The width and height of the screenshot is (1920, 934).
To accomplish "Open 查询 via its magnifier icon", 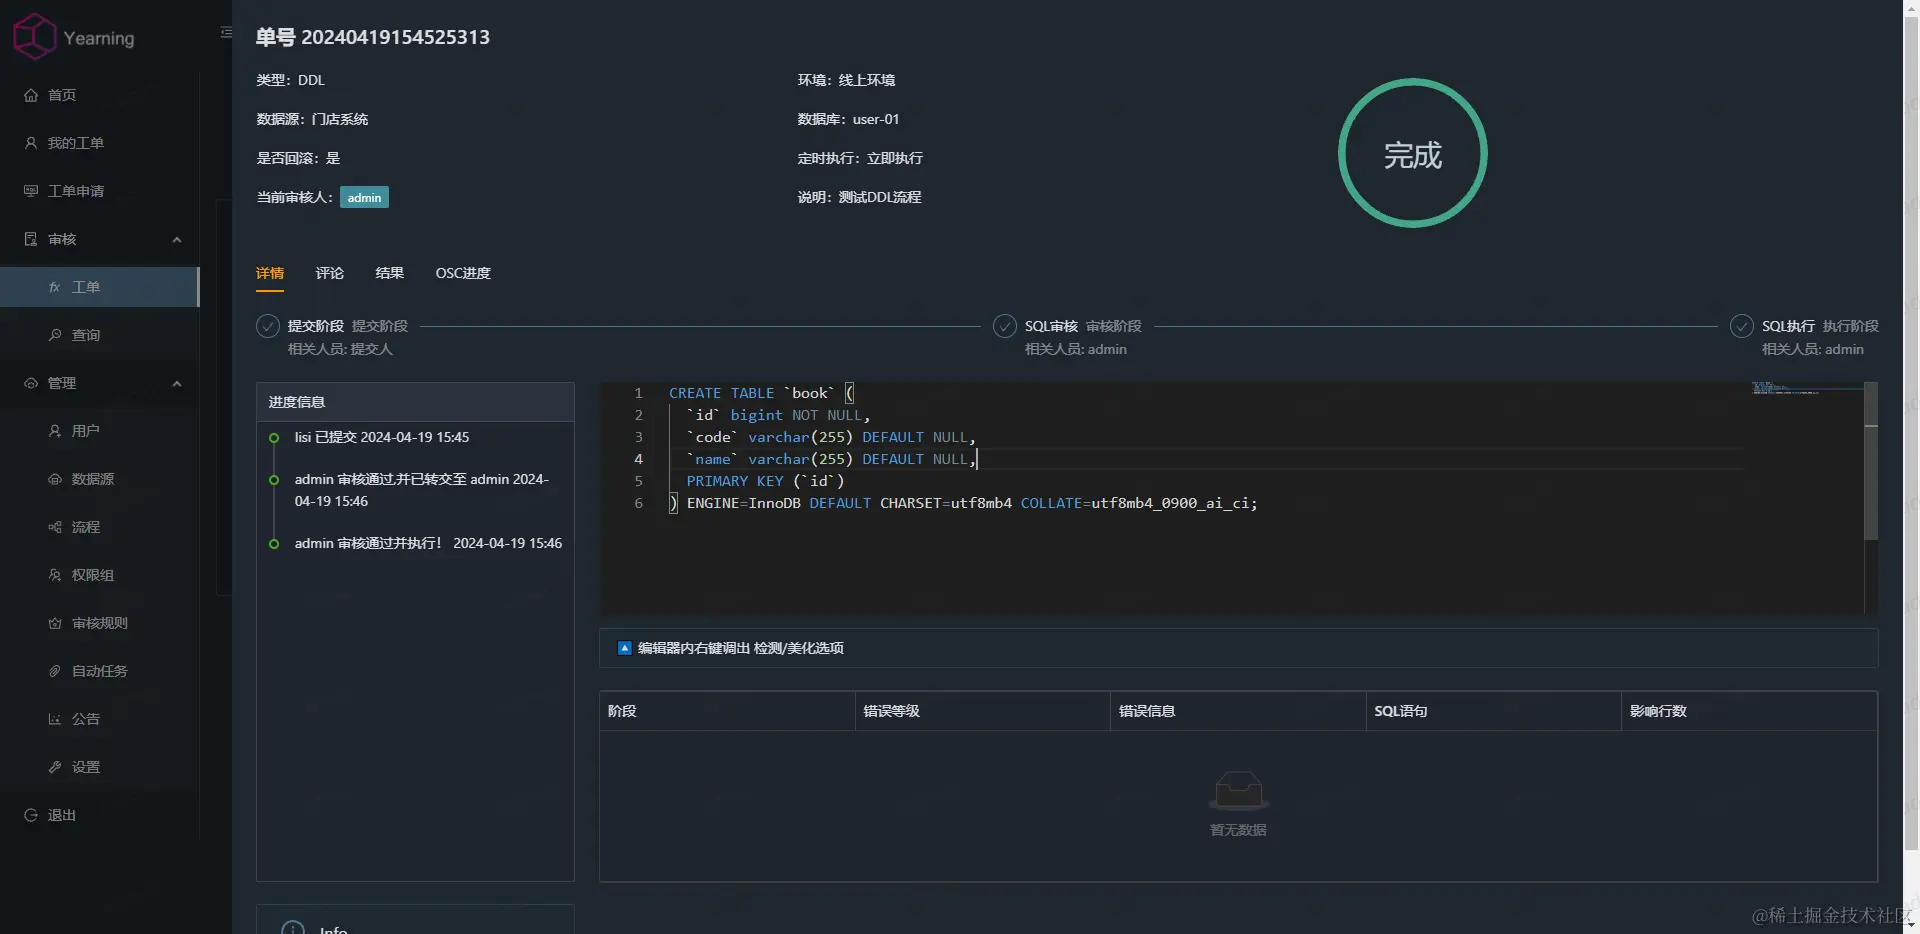I will point(55,335).
